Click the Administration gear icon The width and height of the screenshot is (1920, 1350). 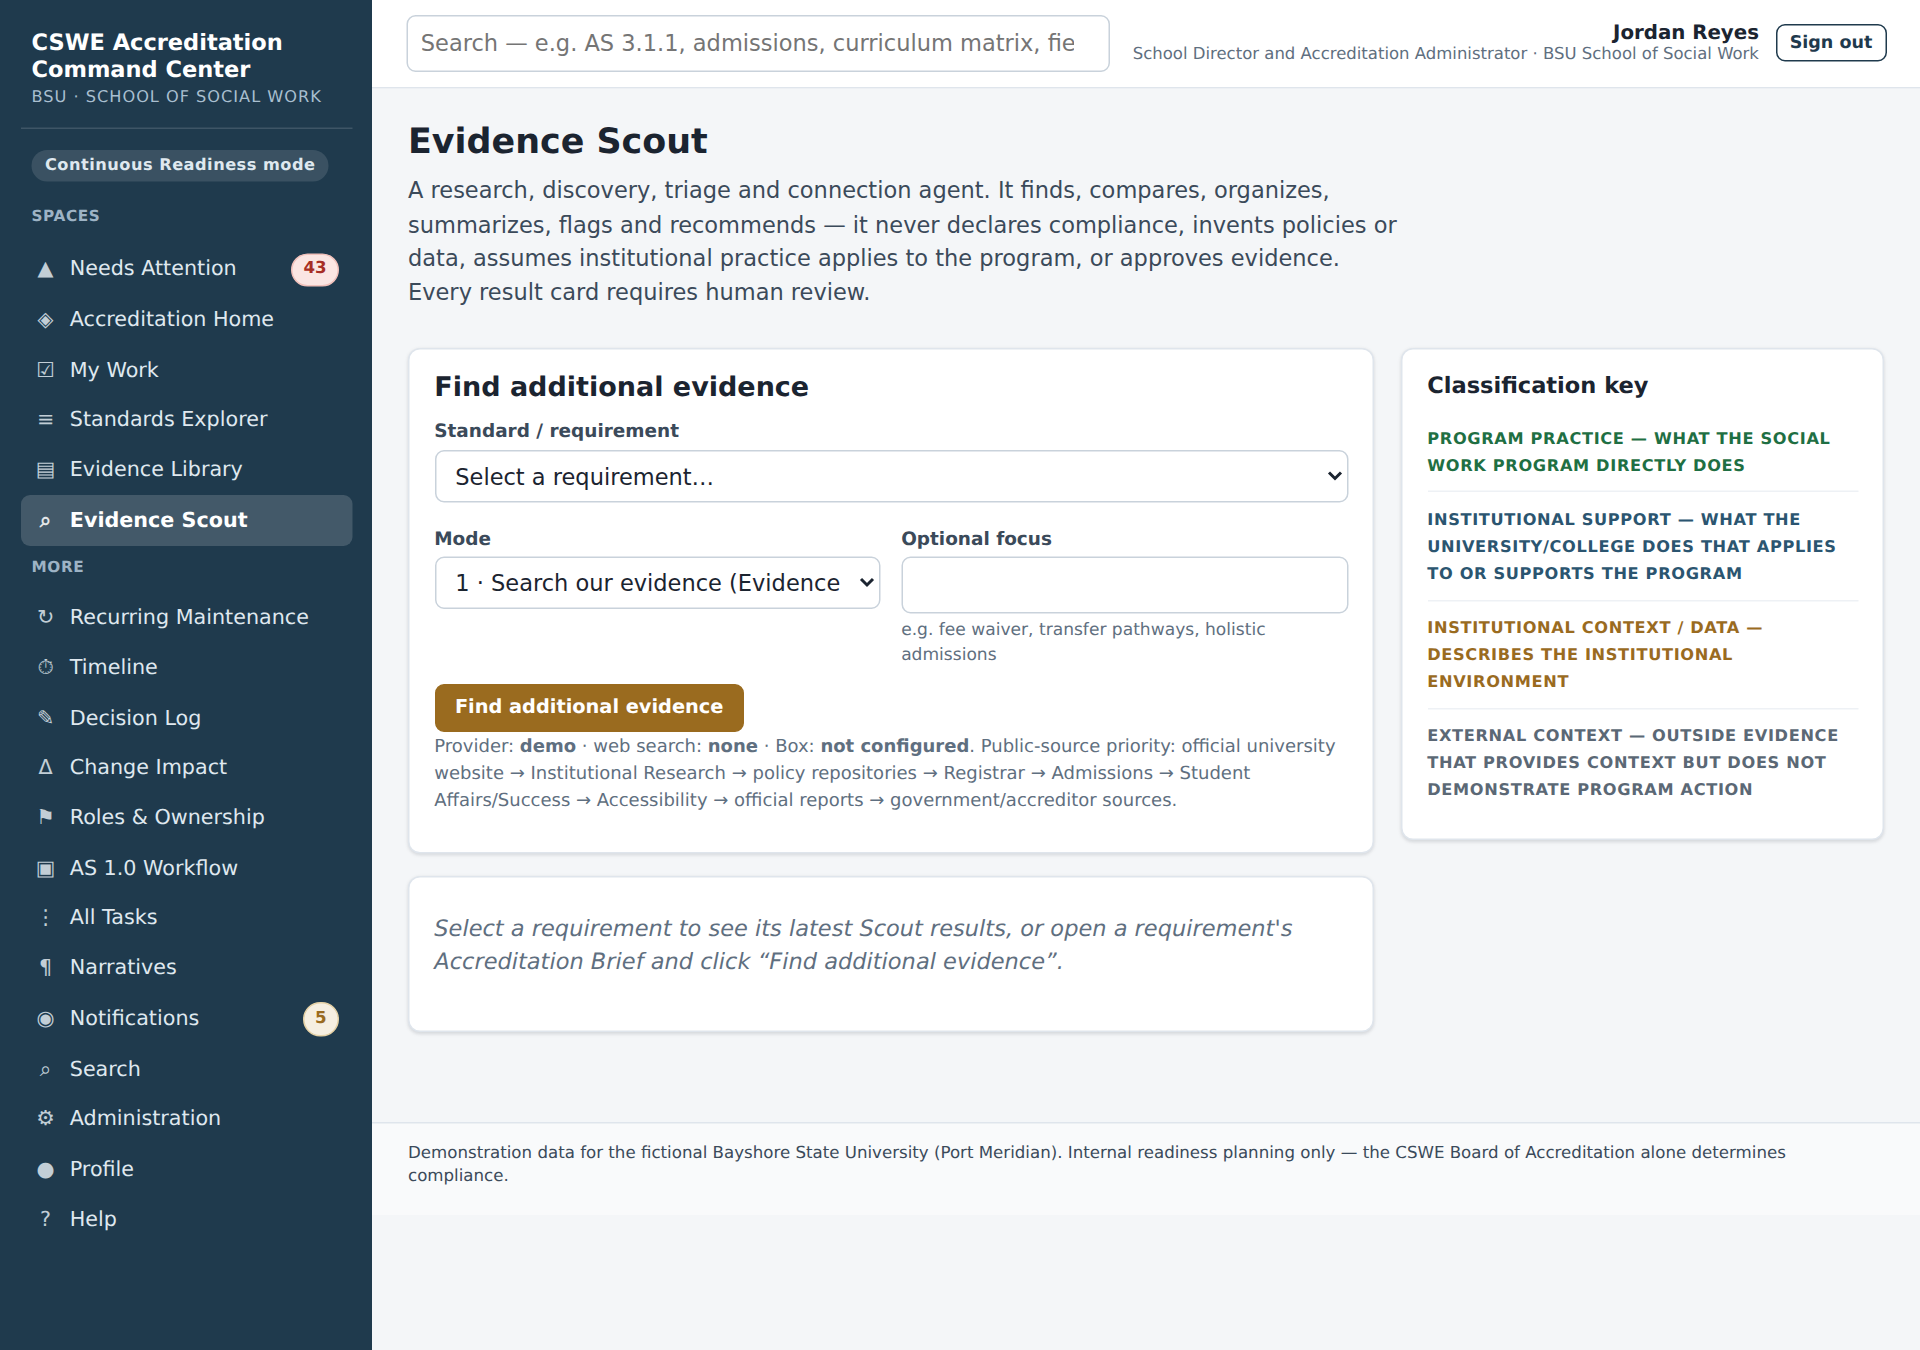[x=45, y=1118]
